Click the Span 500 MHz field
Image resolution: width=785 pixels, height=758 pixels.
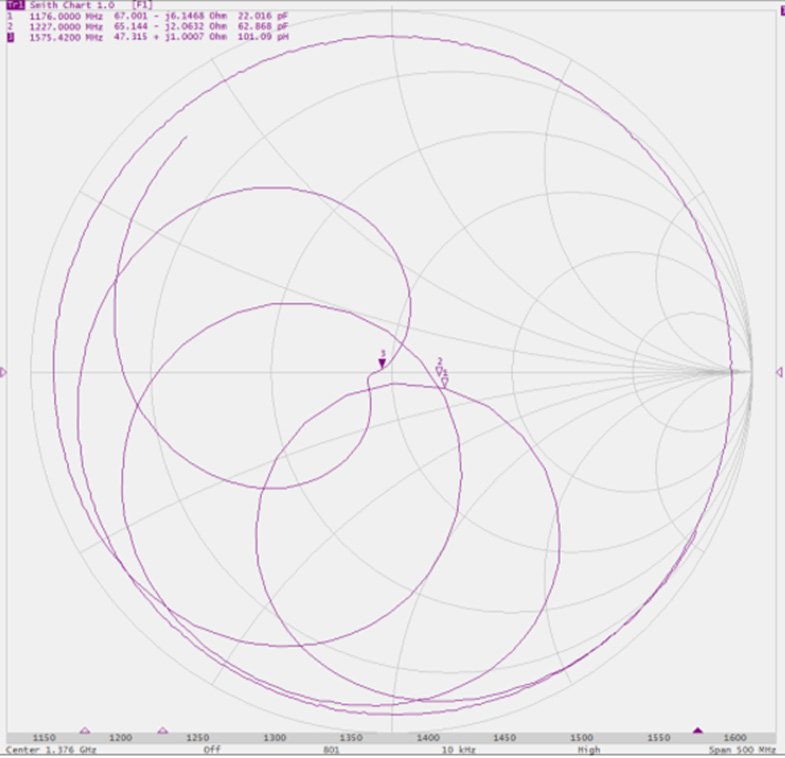pyautogui.click(x=744, y=749)
